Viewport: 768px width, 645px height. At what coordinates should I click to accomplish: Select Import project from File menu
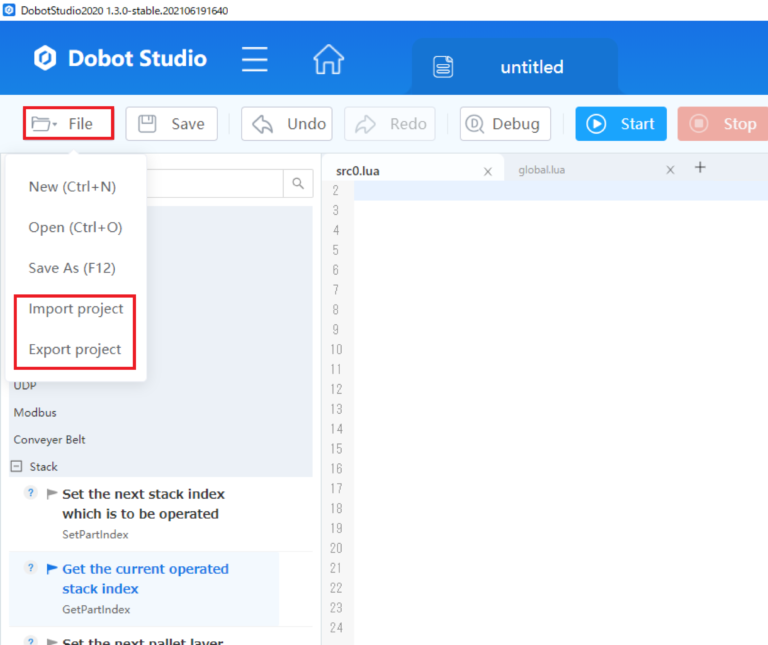coord(76,309)
